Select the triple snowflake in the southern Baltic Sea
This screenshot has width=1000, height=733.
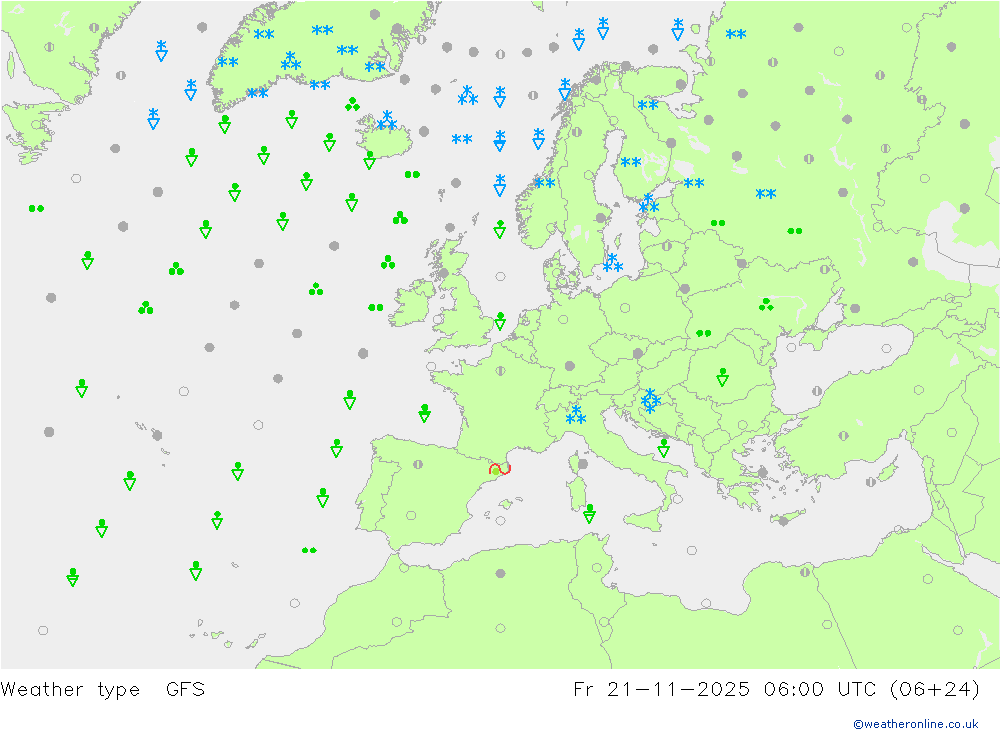(612, 263)
